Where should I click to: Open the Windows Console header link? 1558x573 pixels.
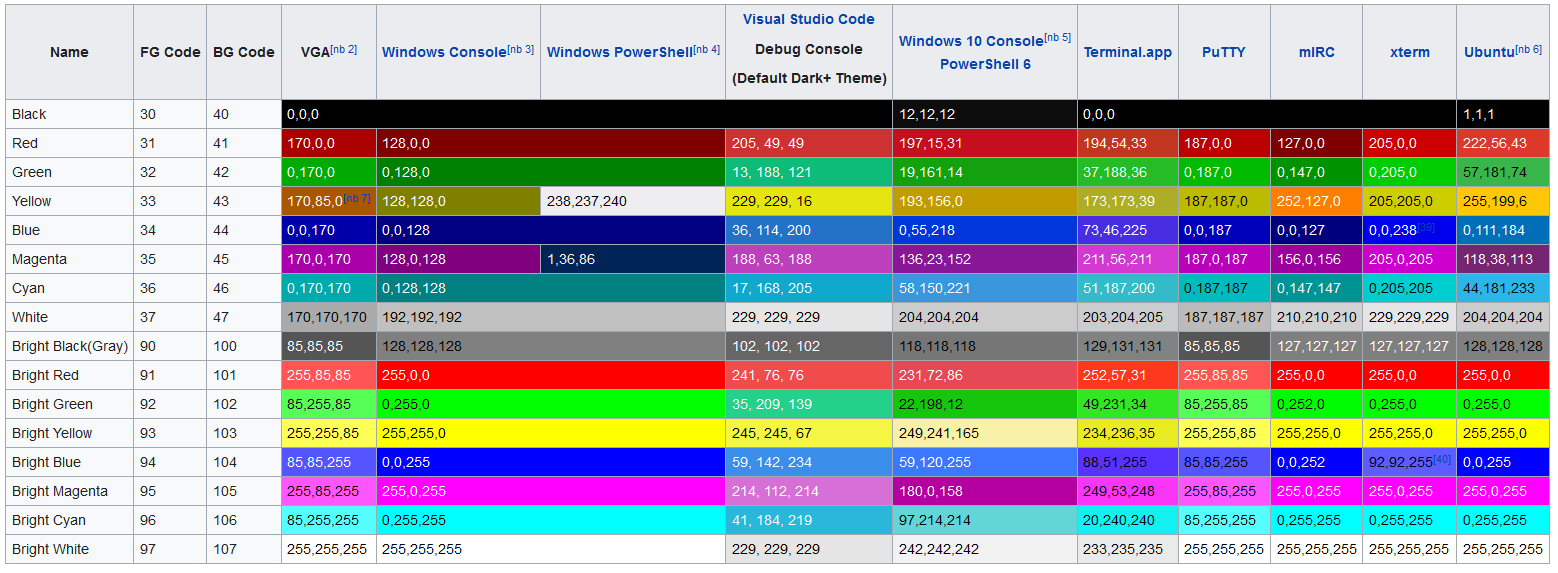[444, 52]
